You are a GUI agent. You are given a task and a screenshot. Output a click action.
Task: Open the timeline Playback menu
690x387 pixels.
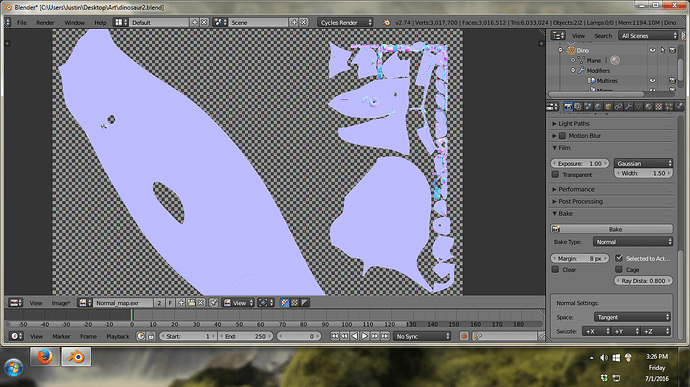(x=117, y=336)
